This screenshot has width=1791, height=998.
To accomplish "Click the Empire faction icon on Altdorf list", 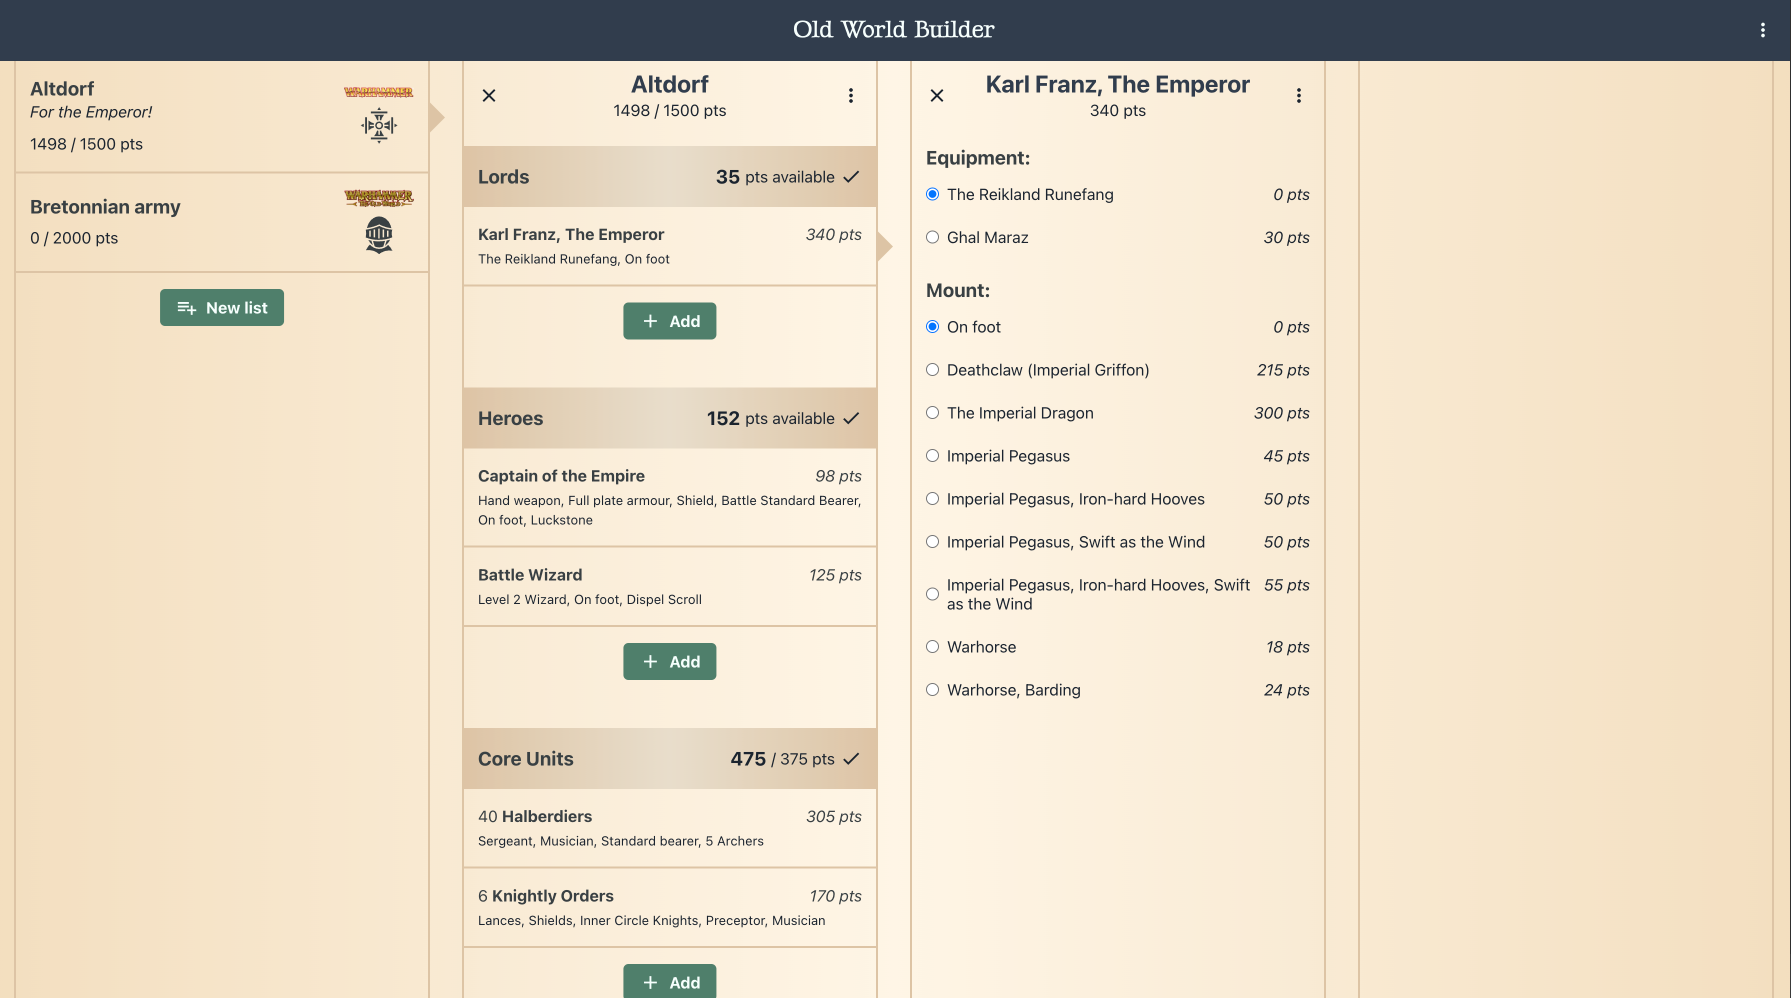I will (x=379, y=126).
